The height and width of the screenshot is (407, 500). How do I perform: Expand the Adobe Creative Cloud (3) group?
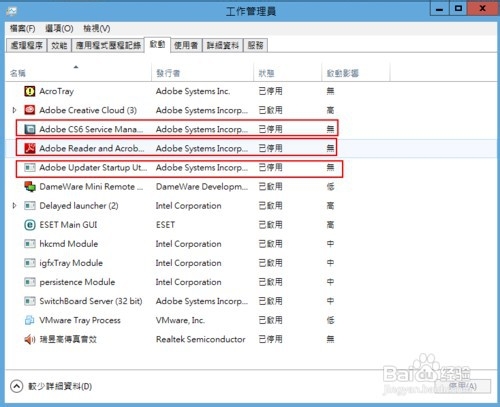[x=14, y=110]
